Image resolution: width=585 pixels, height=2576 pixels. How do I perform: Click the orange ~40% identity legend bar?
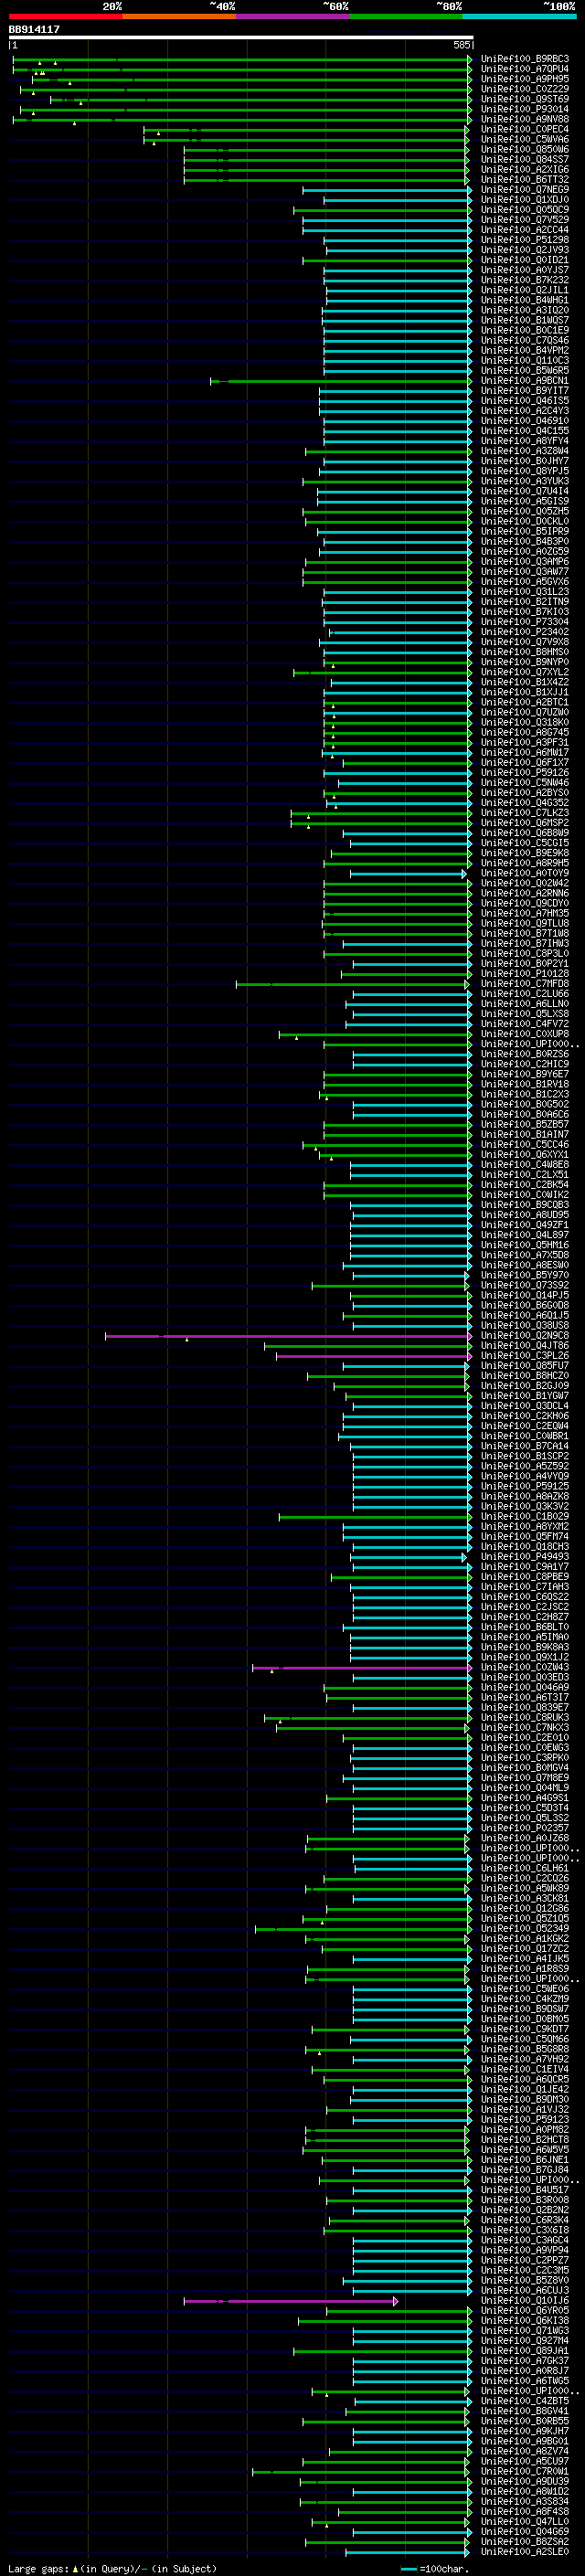pyautogui.click(x=179, y=16)
